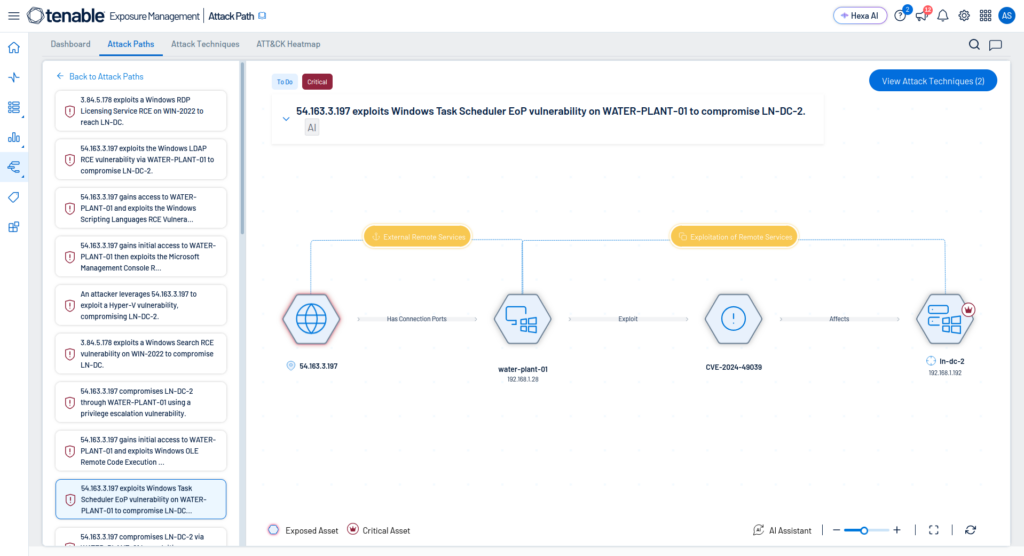Screen dimensions: 1024x556
Task: Open the announcements megaphone icon
Action: point(921,16)
